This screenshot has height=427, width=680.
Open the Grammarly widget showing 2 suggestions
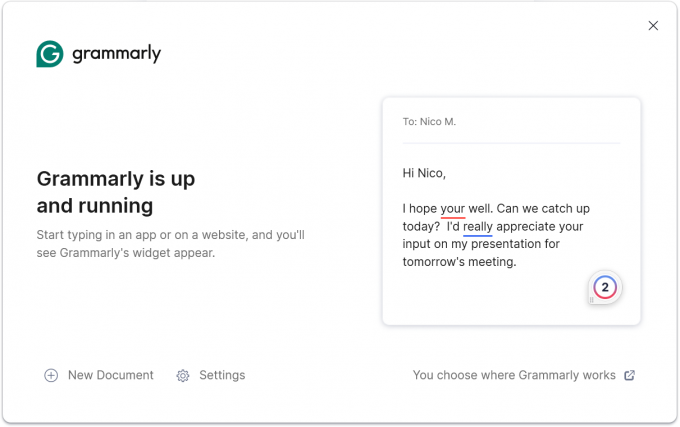(605, 287)
